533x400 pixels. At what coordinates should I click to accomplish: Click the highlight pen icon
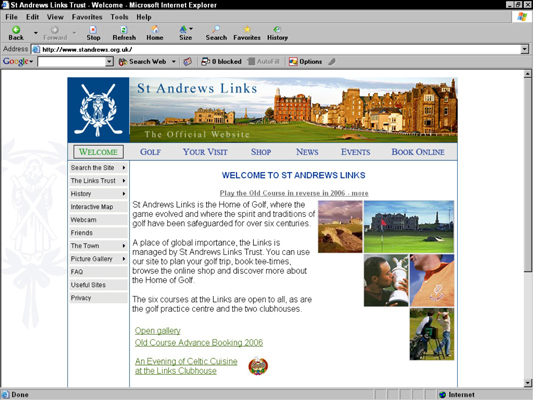click(332, 62)
